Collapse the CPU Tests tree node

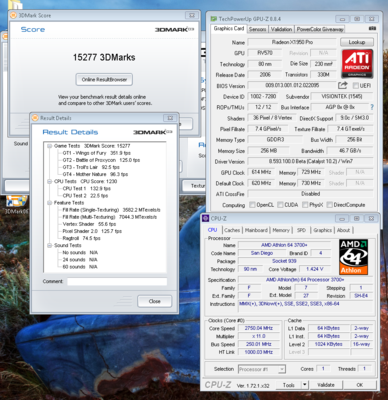pyautogui.click(x=49, y=182)
